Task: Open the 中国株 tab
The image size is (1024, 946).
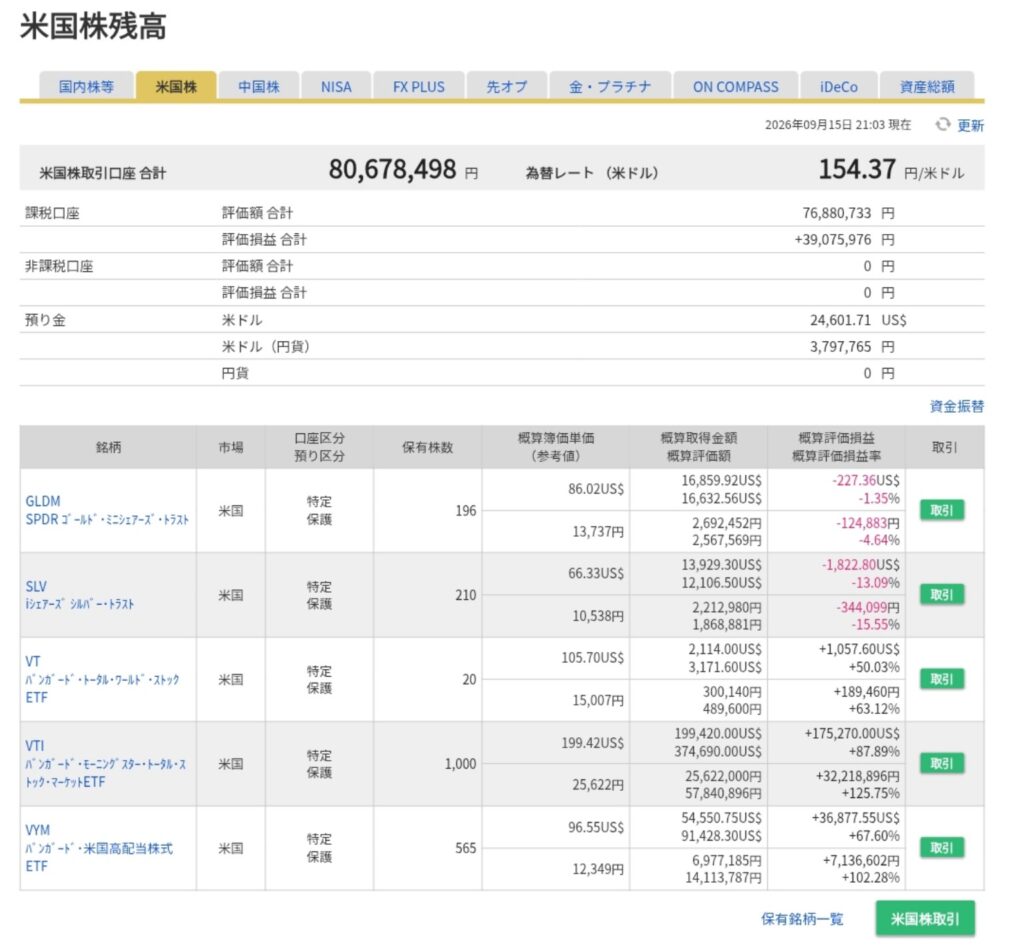Action: pyautogui.click(x=259, y=86)
